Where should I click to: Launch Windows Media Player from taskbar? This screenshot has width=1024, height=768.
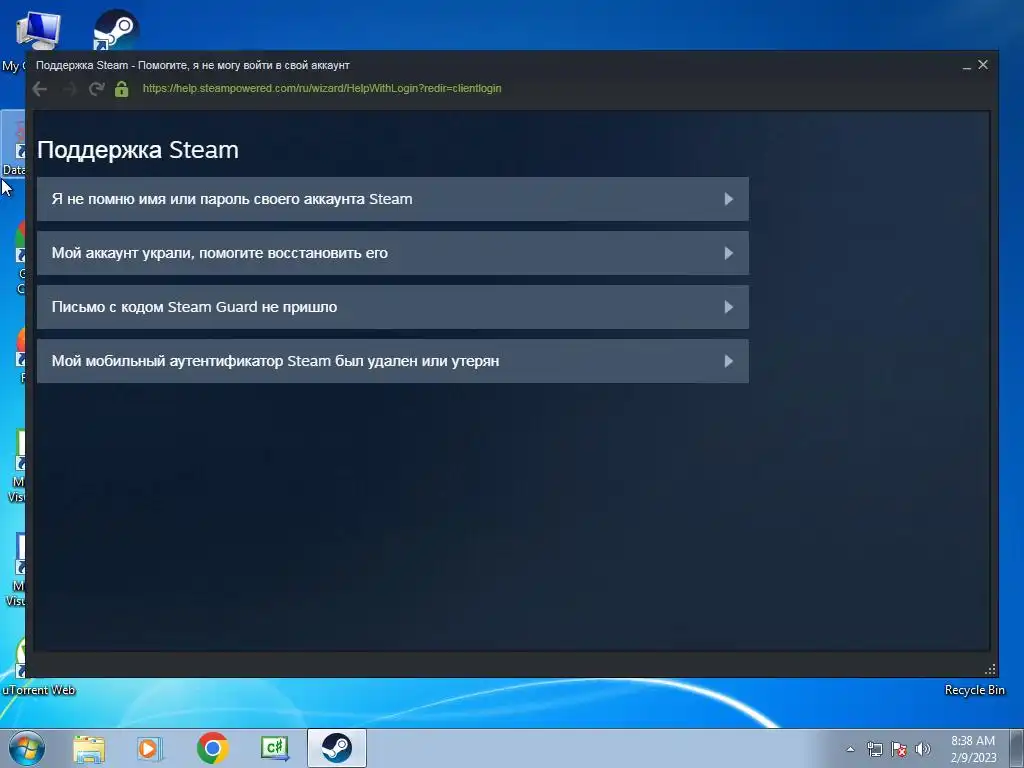pyautogui.click(x=150, y=748)
